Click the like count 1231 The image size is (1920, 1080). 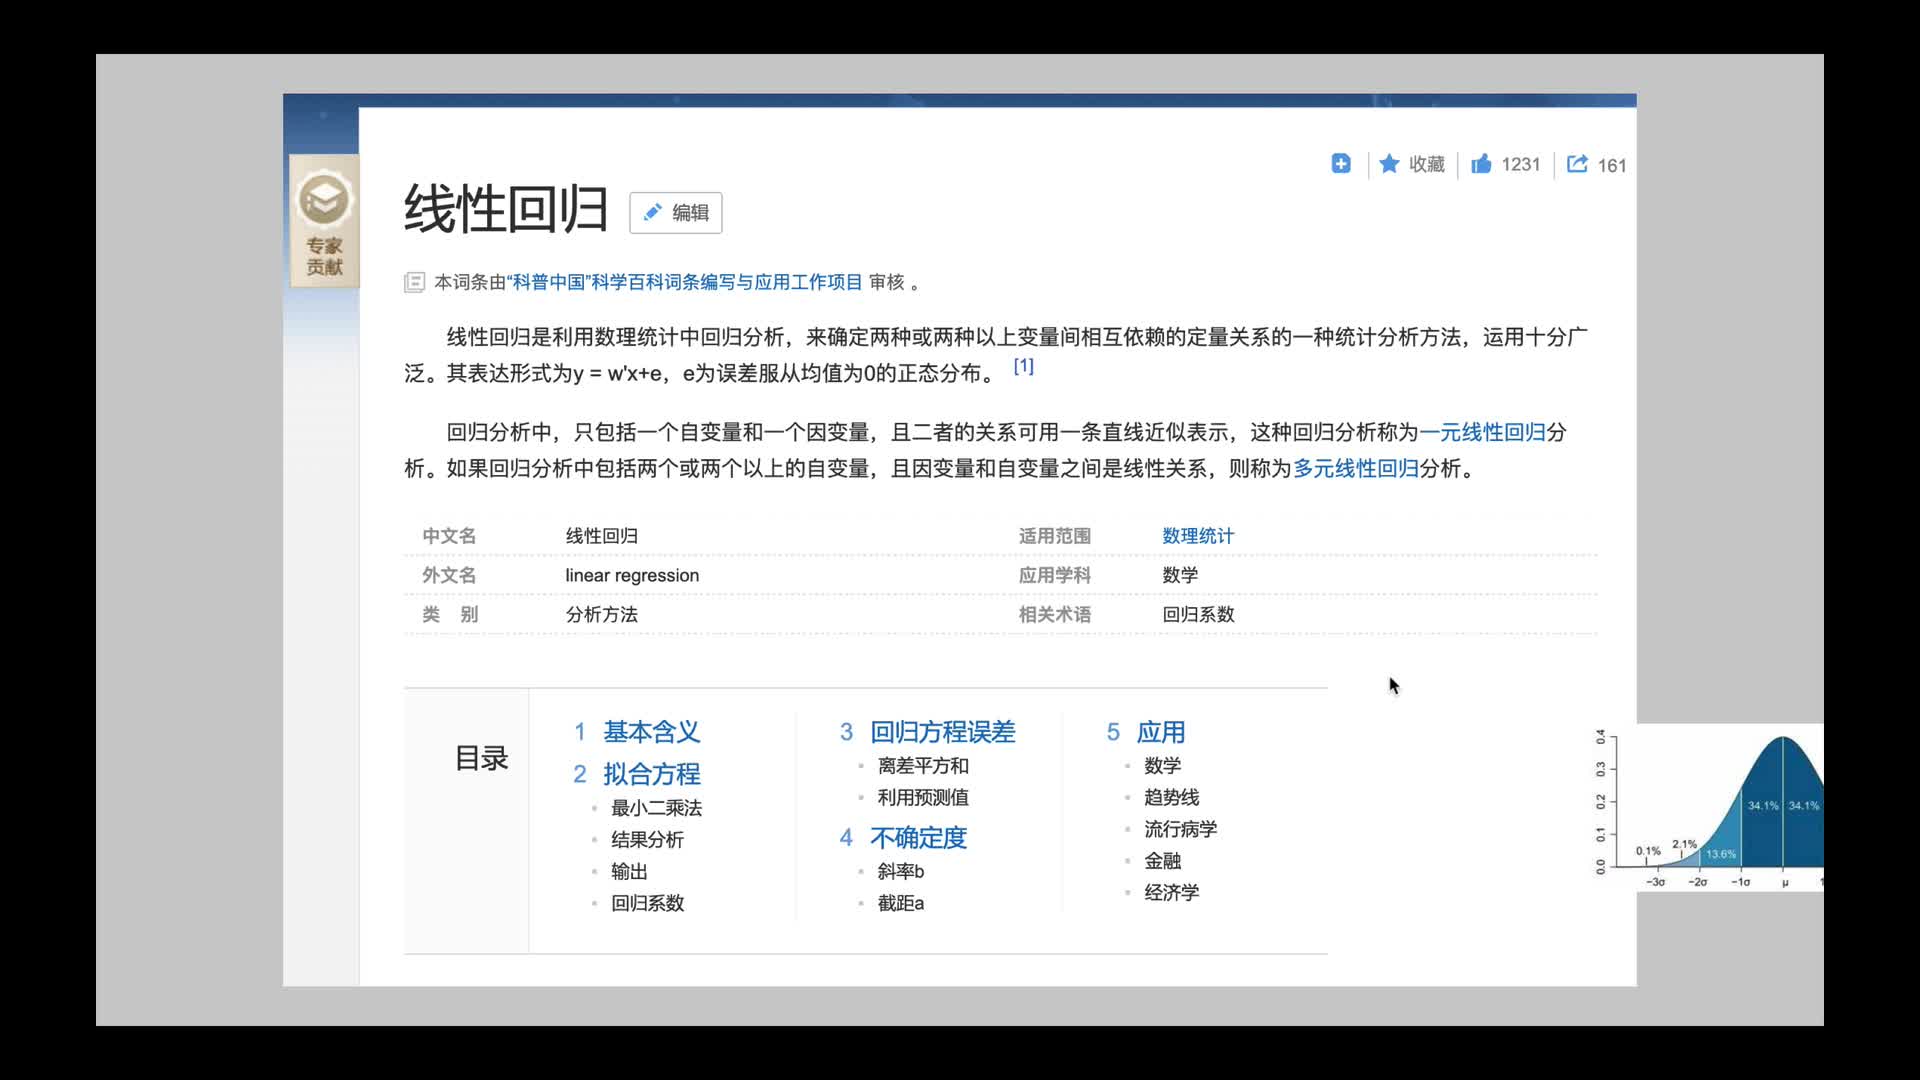click(x=1520, y=164)
